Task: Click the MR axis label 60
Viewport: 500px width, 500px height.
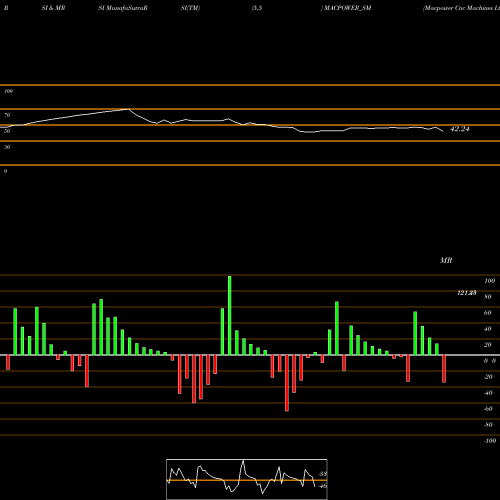Action: point(487,313)
